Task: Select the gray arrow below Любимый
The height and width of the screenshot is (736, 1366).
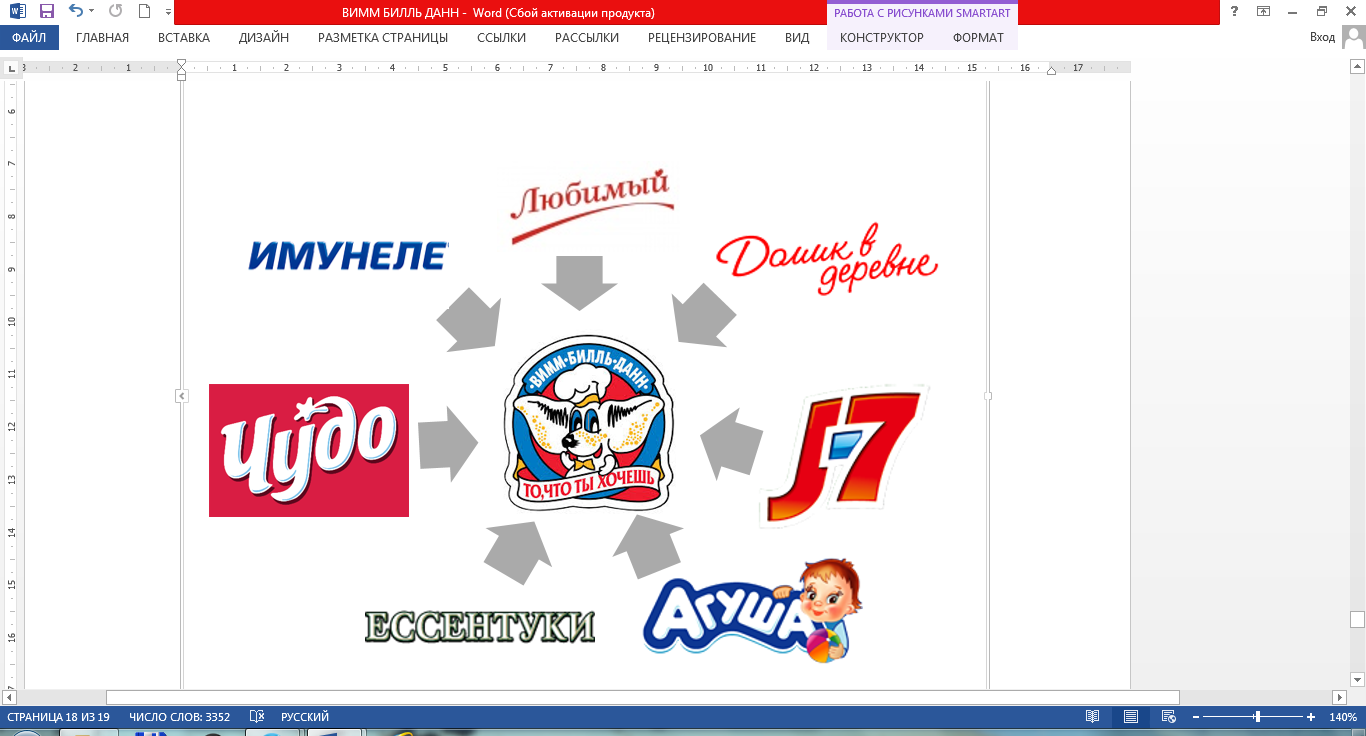Action: (579, 283)
